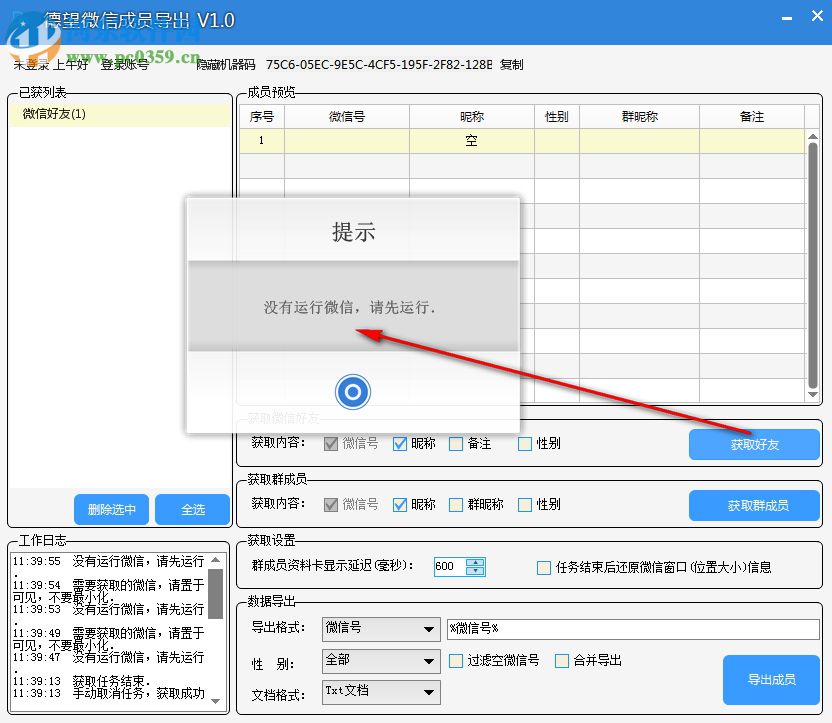Click the 导出成员 button
This screenshot has height=723, width=832.
[x=771, y=680]
